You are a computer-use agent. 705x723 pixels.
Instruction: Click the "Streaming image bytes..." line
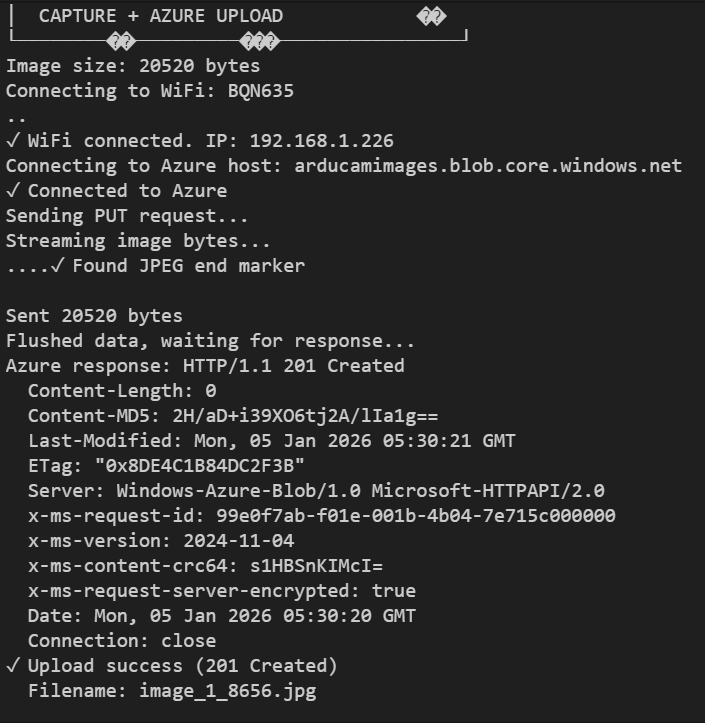[138, 241]
